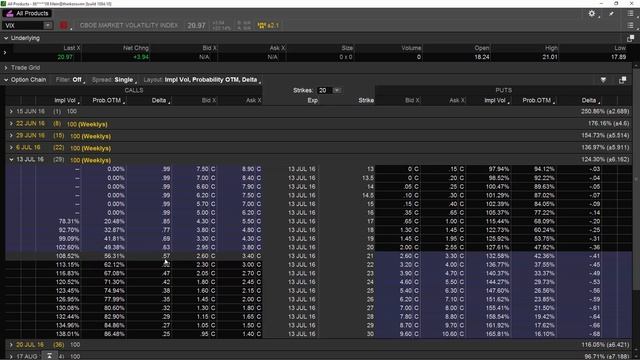
Task: Change the calls Impl Vol column dropdown
Action: 67,100
